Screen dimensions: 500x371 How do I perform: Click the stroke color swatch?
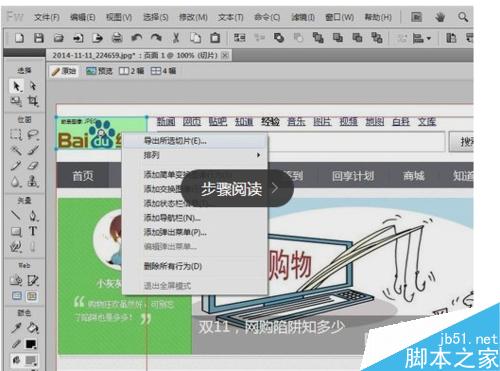click(x=31, y=344)
